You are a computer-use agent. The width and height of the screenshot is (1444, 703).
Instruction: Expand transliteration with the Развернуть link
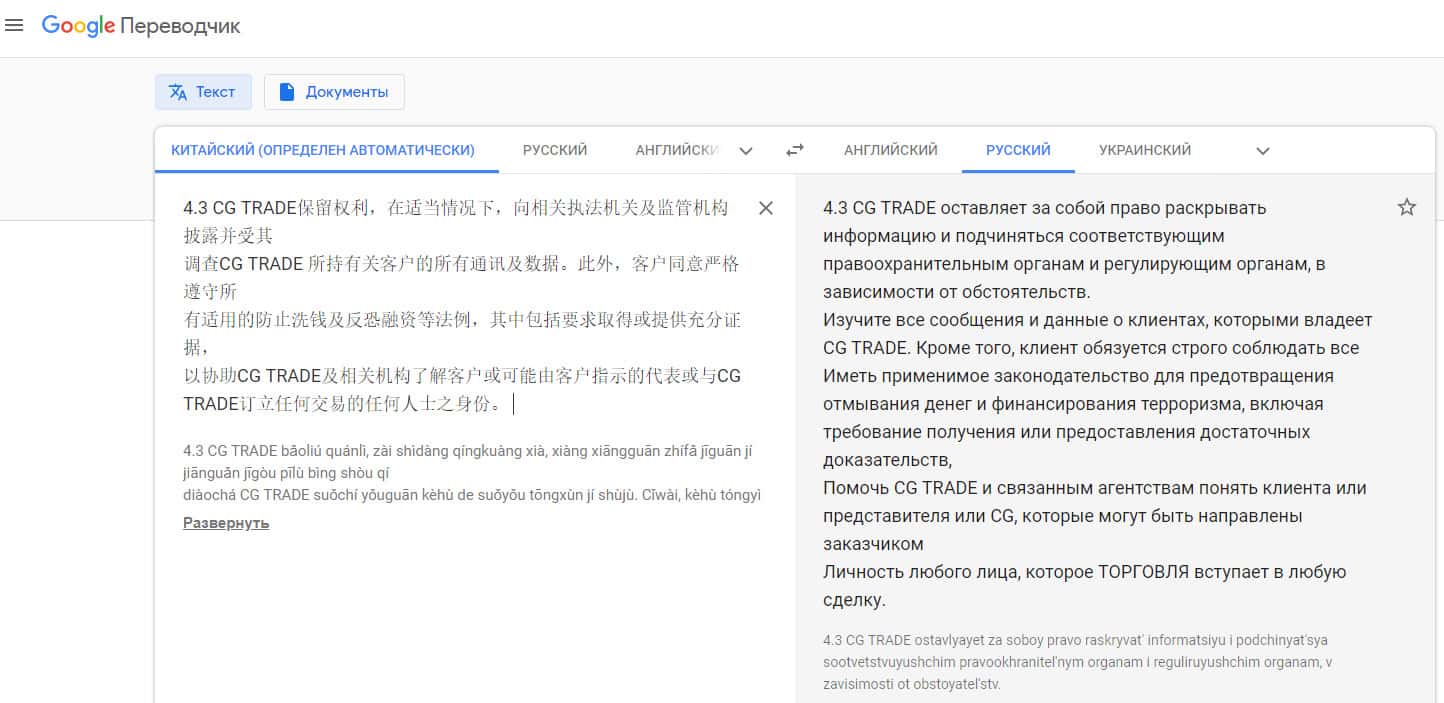point(226,523)
